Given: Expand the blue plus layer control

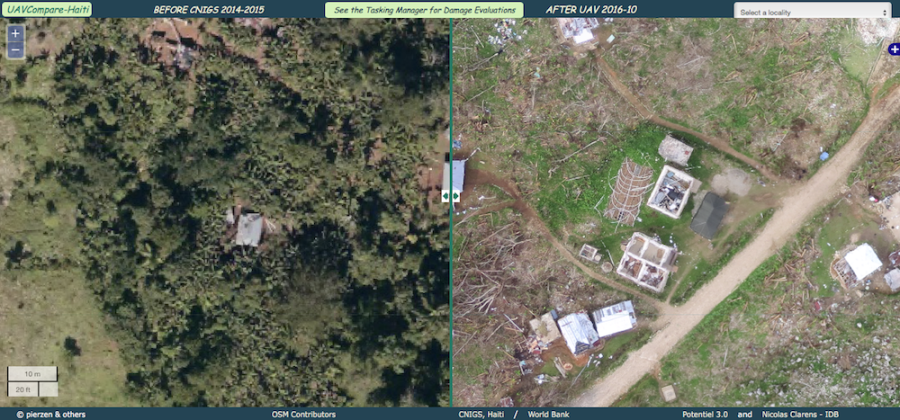Looking at the screenshot, I should (893, 49).
